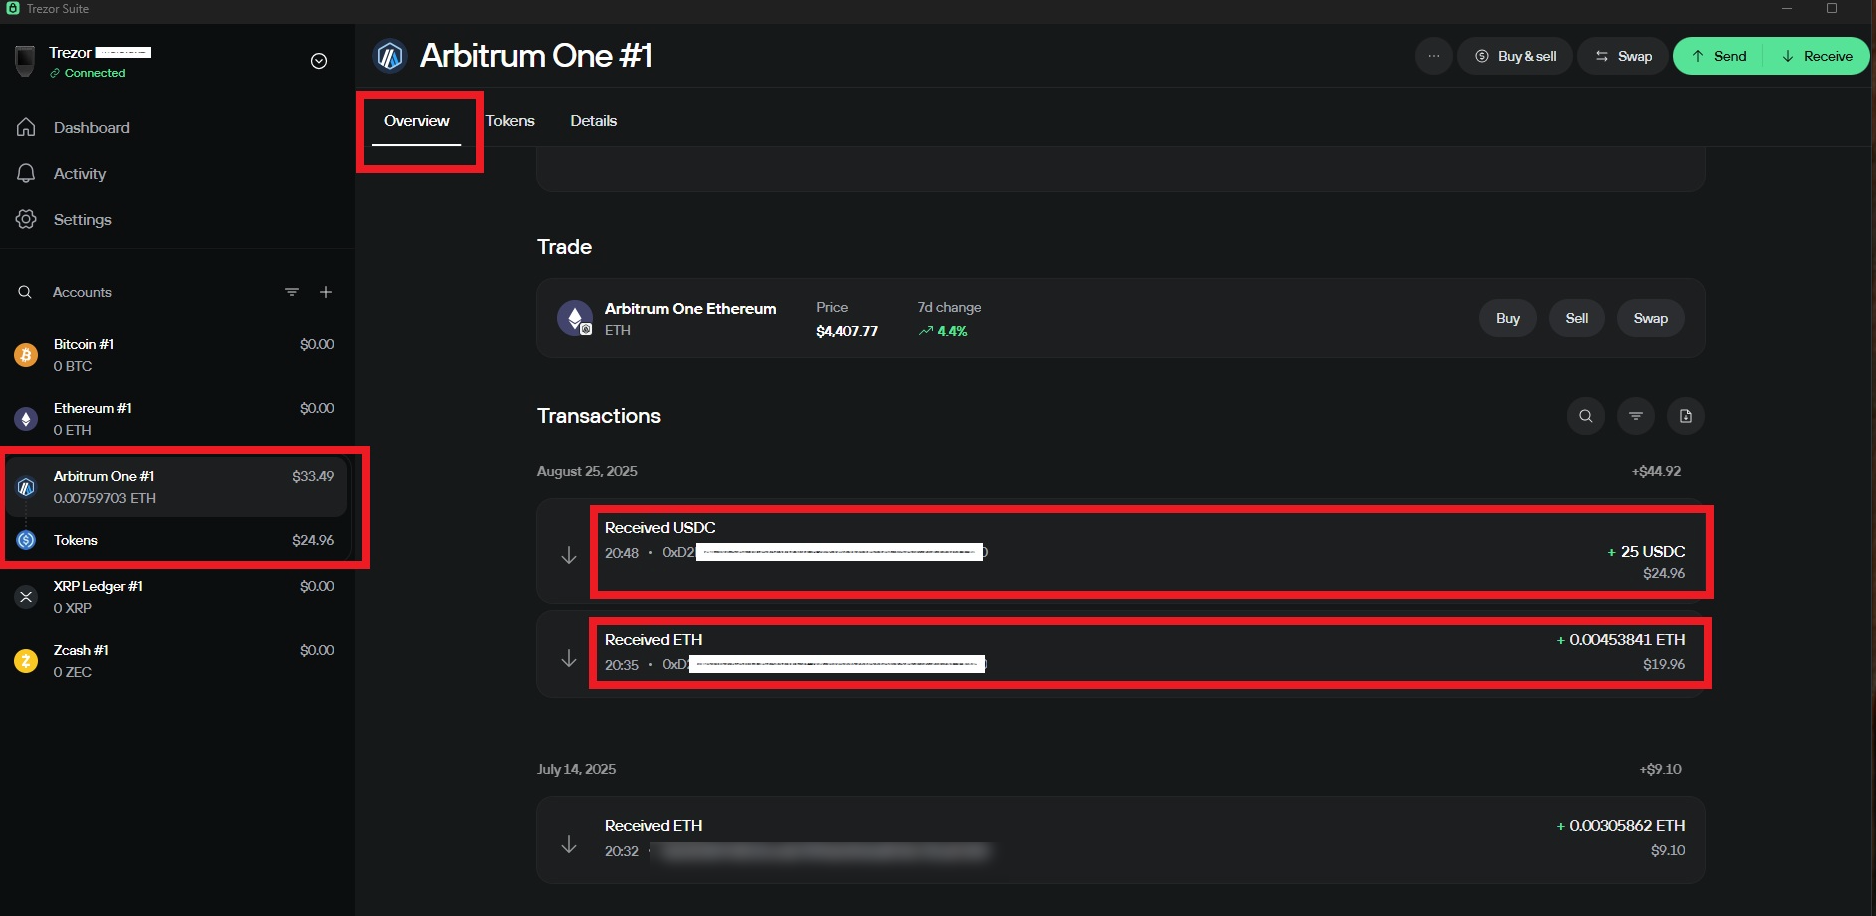Click the Ethereum #1 coin icon

[26, 419]
